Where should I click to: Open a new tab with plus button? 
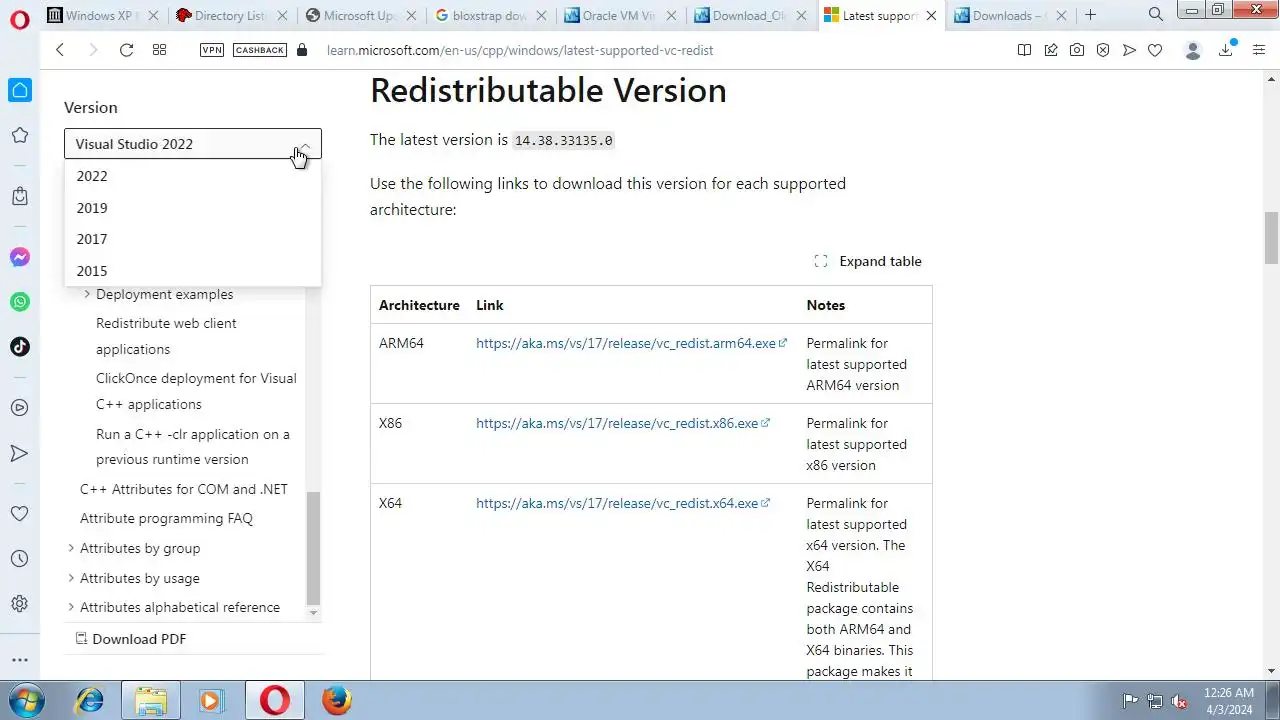(x=1090, y=15)
